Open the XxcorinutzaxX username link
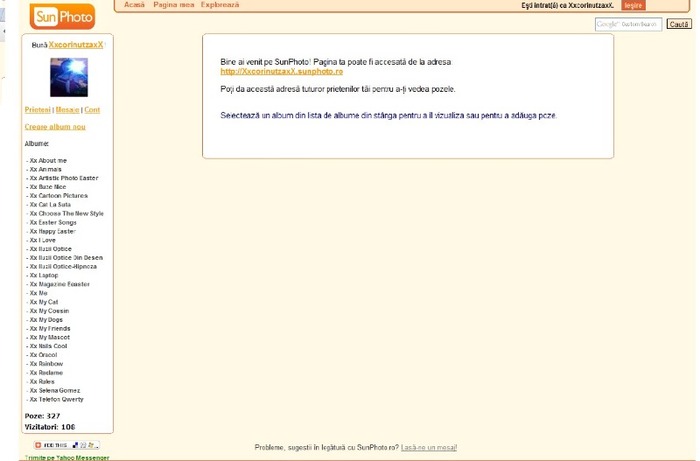 point(76,45)
